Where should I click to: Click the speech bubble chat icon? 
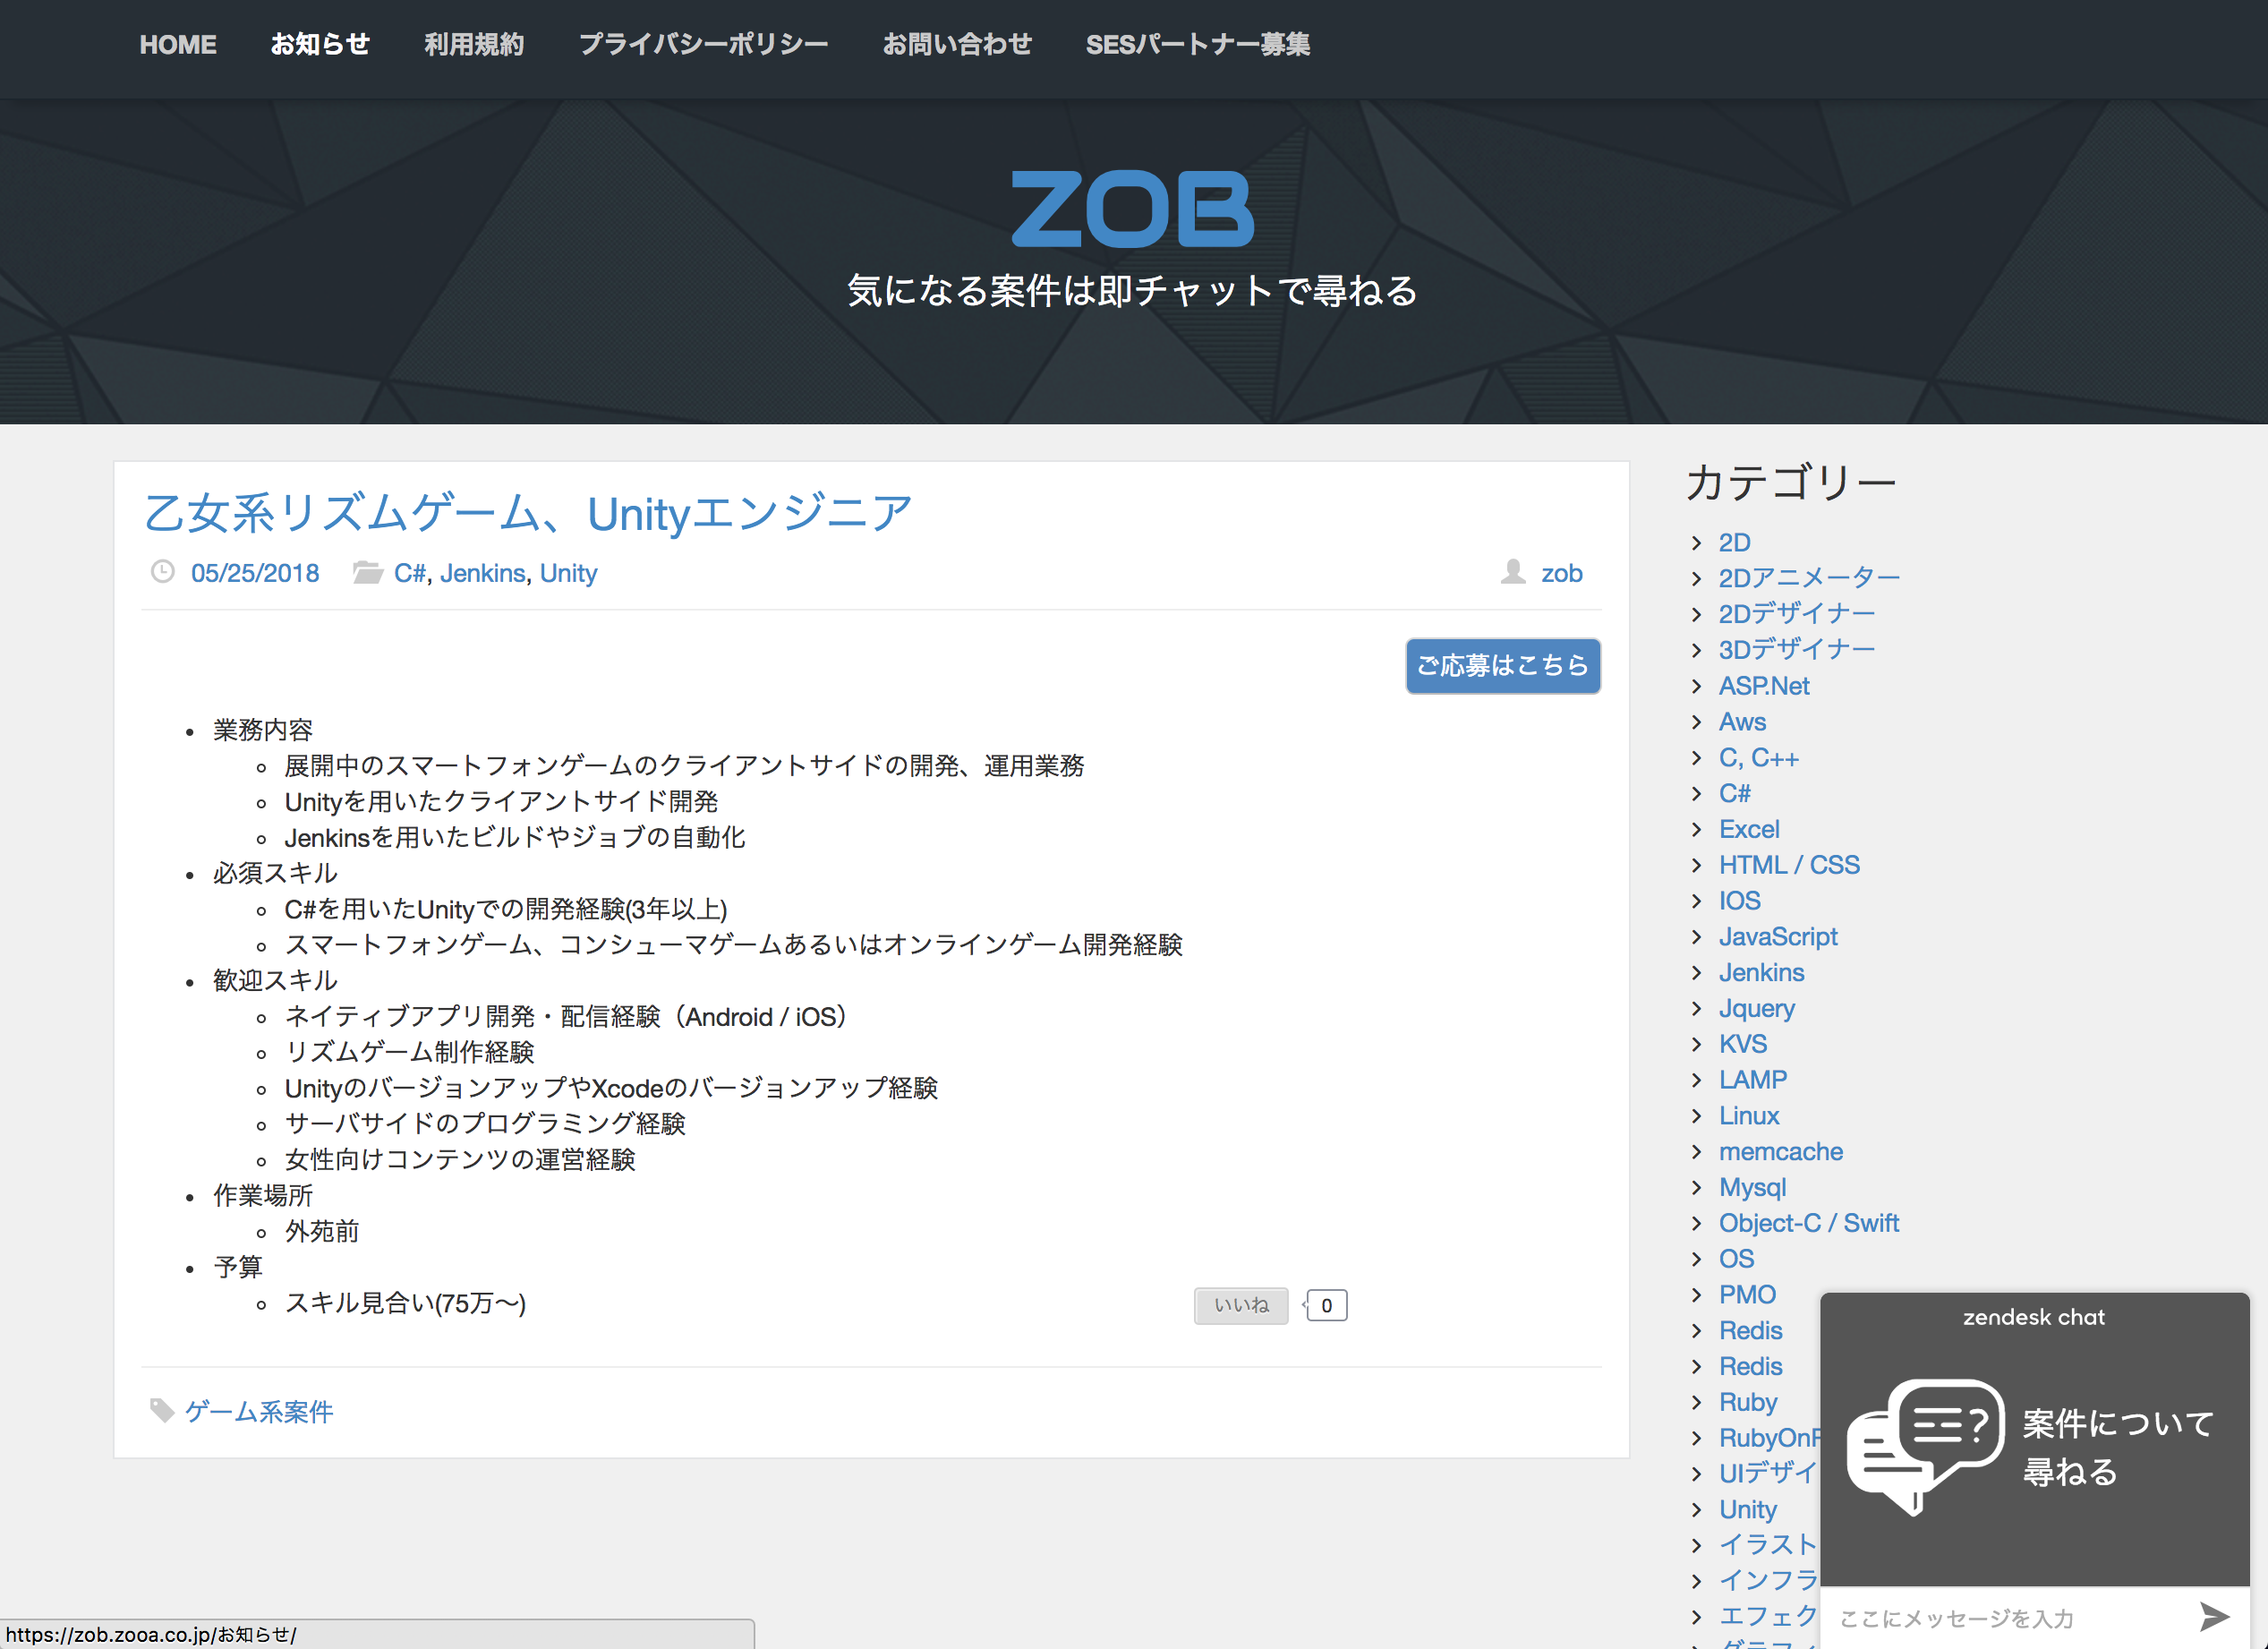(1925, 1446)
